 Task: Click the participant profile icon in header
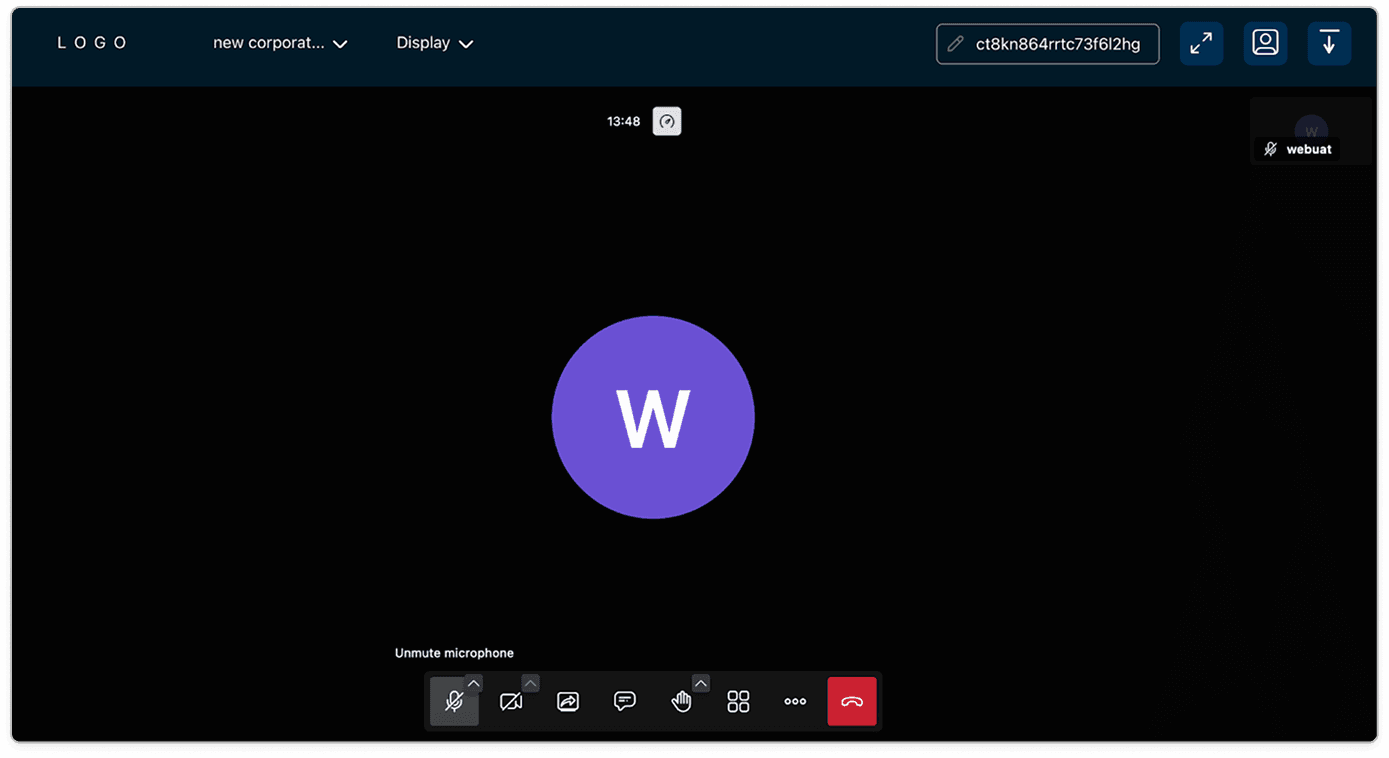pyautogui.click(x=1265, y=44)
